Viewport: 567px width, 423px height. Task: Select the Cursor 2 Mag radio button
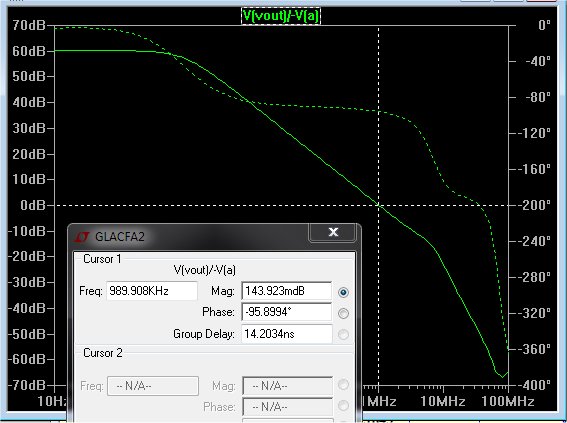click(x=343, y=384)
